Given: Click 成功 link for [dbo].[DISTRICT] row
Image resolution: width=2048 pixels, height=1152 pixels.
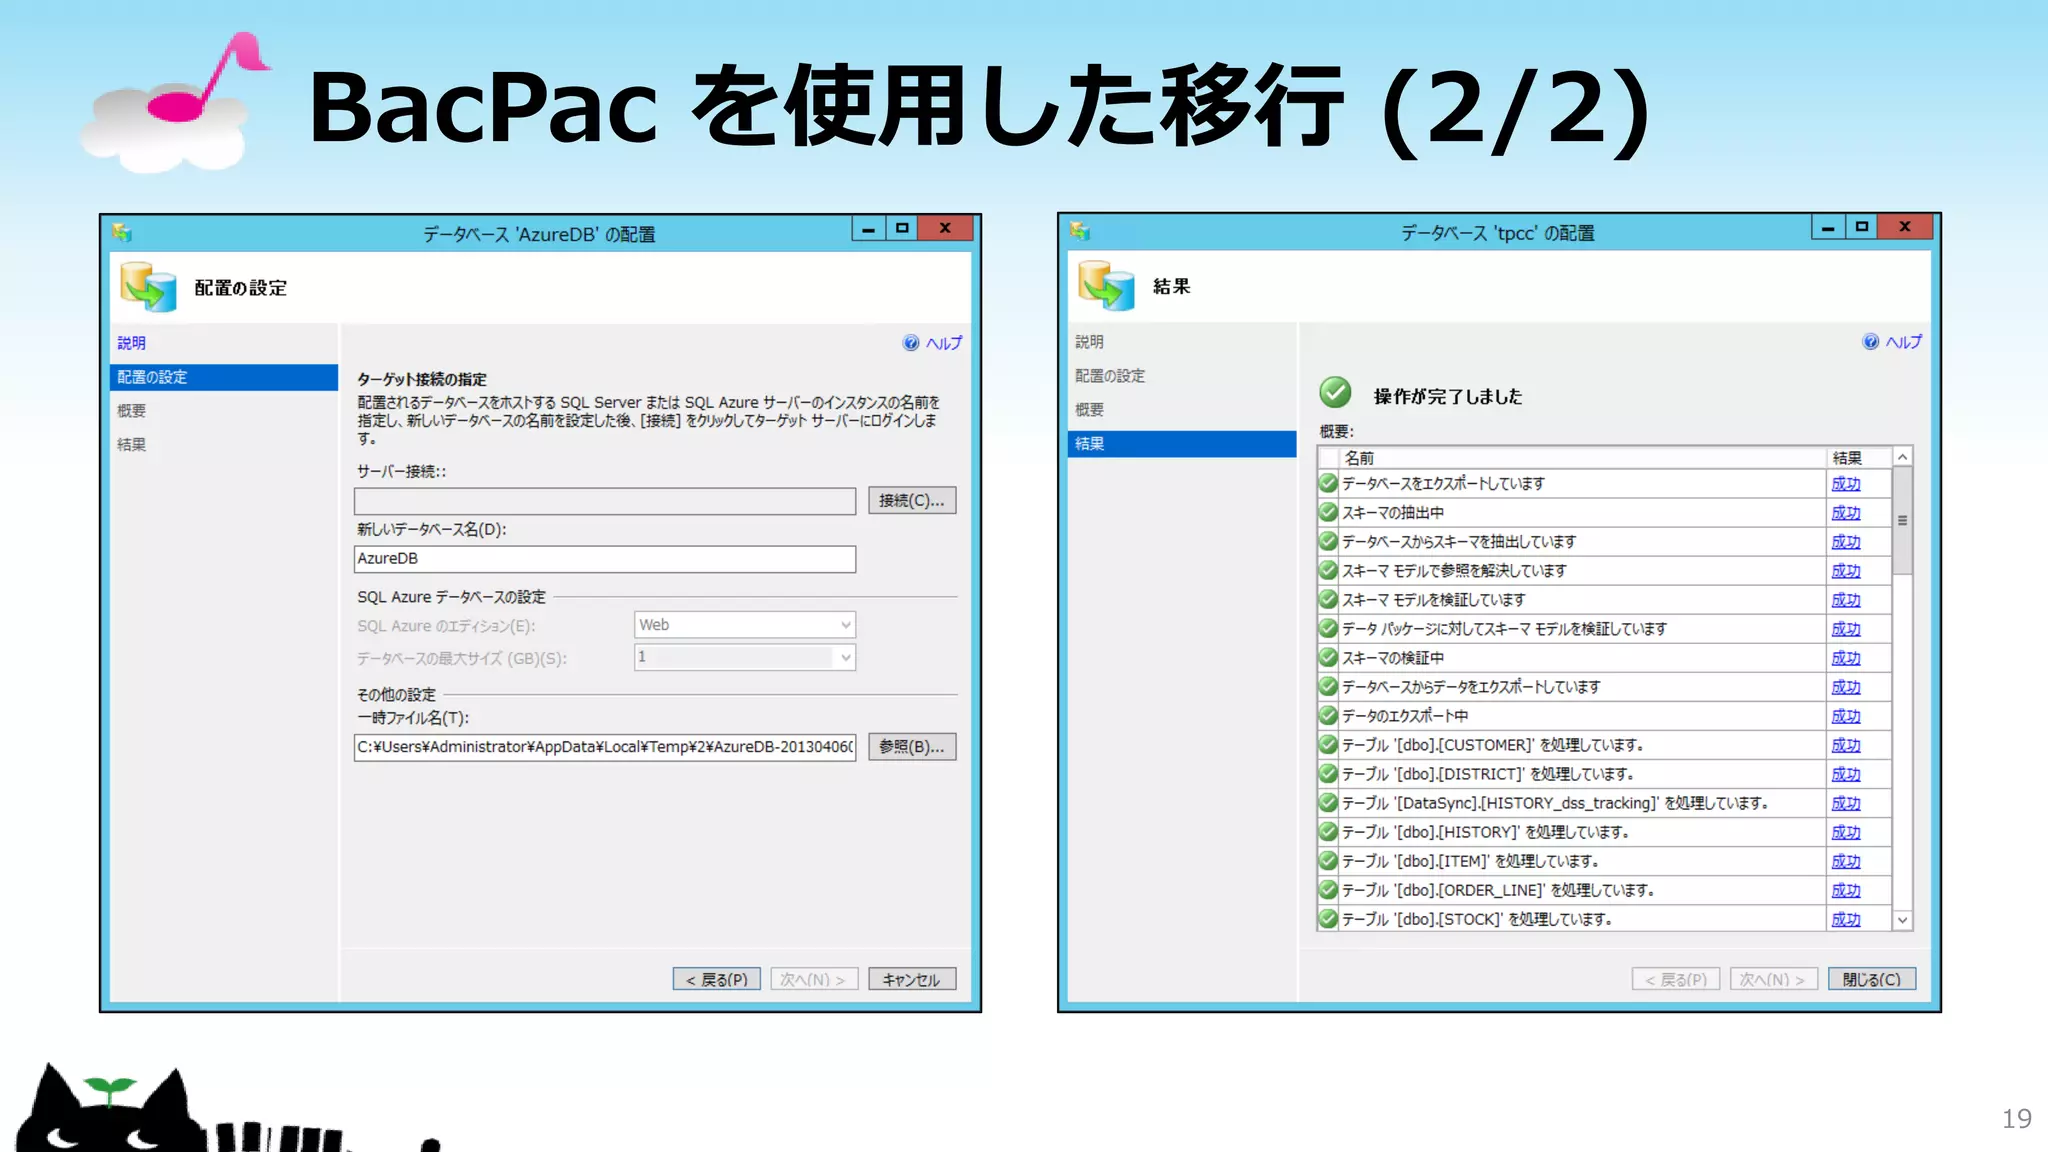Looking at the screenshot, I should (1846, 774).
